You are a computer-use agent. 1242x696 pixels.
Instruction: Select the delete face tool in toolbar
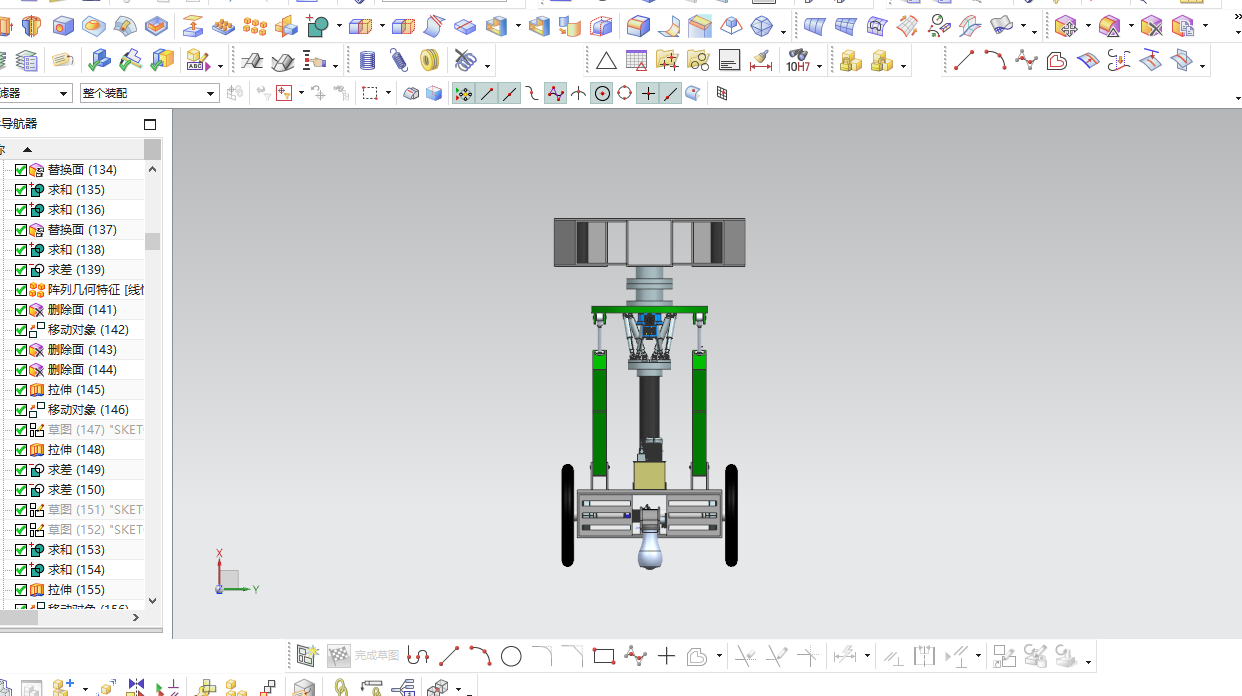(1152, 26)
